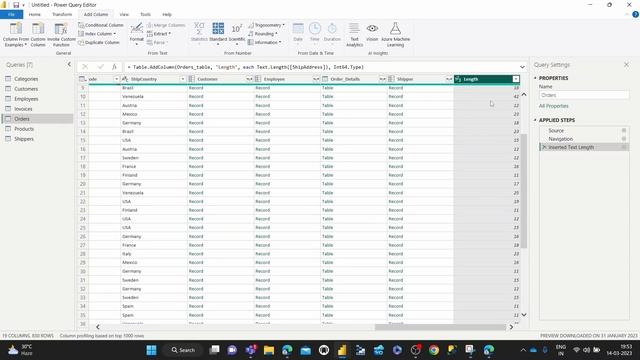Image resolution: width=640 pixels, height=360 pixels.
Task: Open ShipCountry column filter dropdown
Action: pyautogui.click(x=182, y=79)
